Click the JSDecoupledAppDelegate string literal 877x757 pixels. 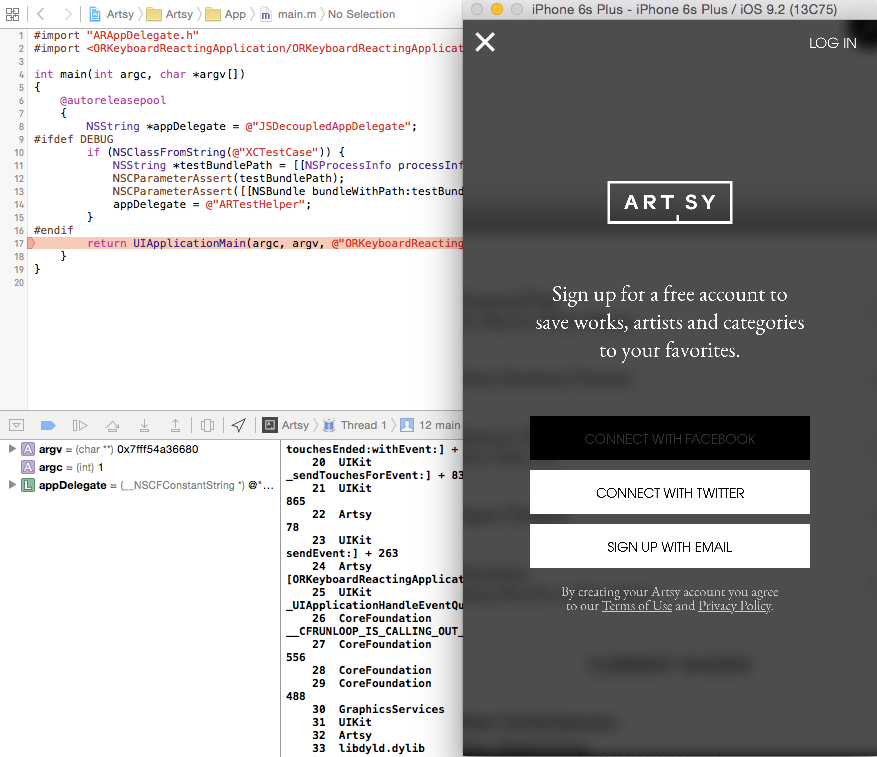[328, 126]
